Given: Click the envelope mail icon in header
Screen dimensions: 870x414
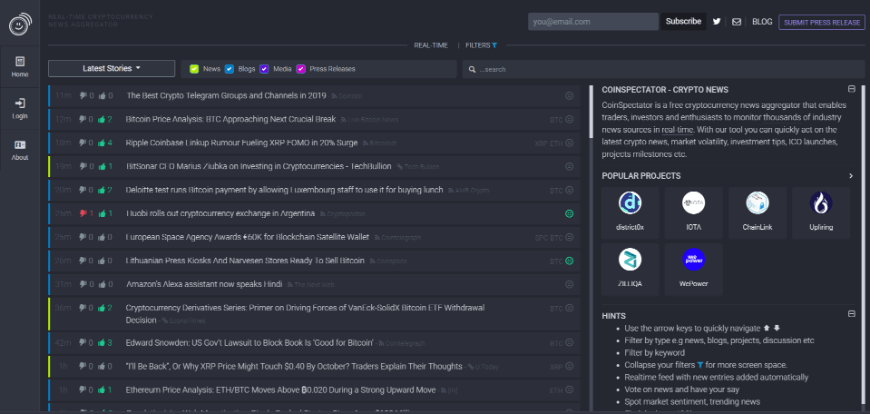Looking at the screenshot, I should pyautogui.click(x=737, y=21).
